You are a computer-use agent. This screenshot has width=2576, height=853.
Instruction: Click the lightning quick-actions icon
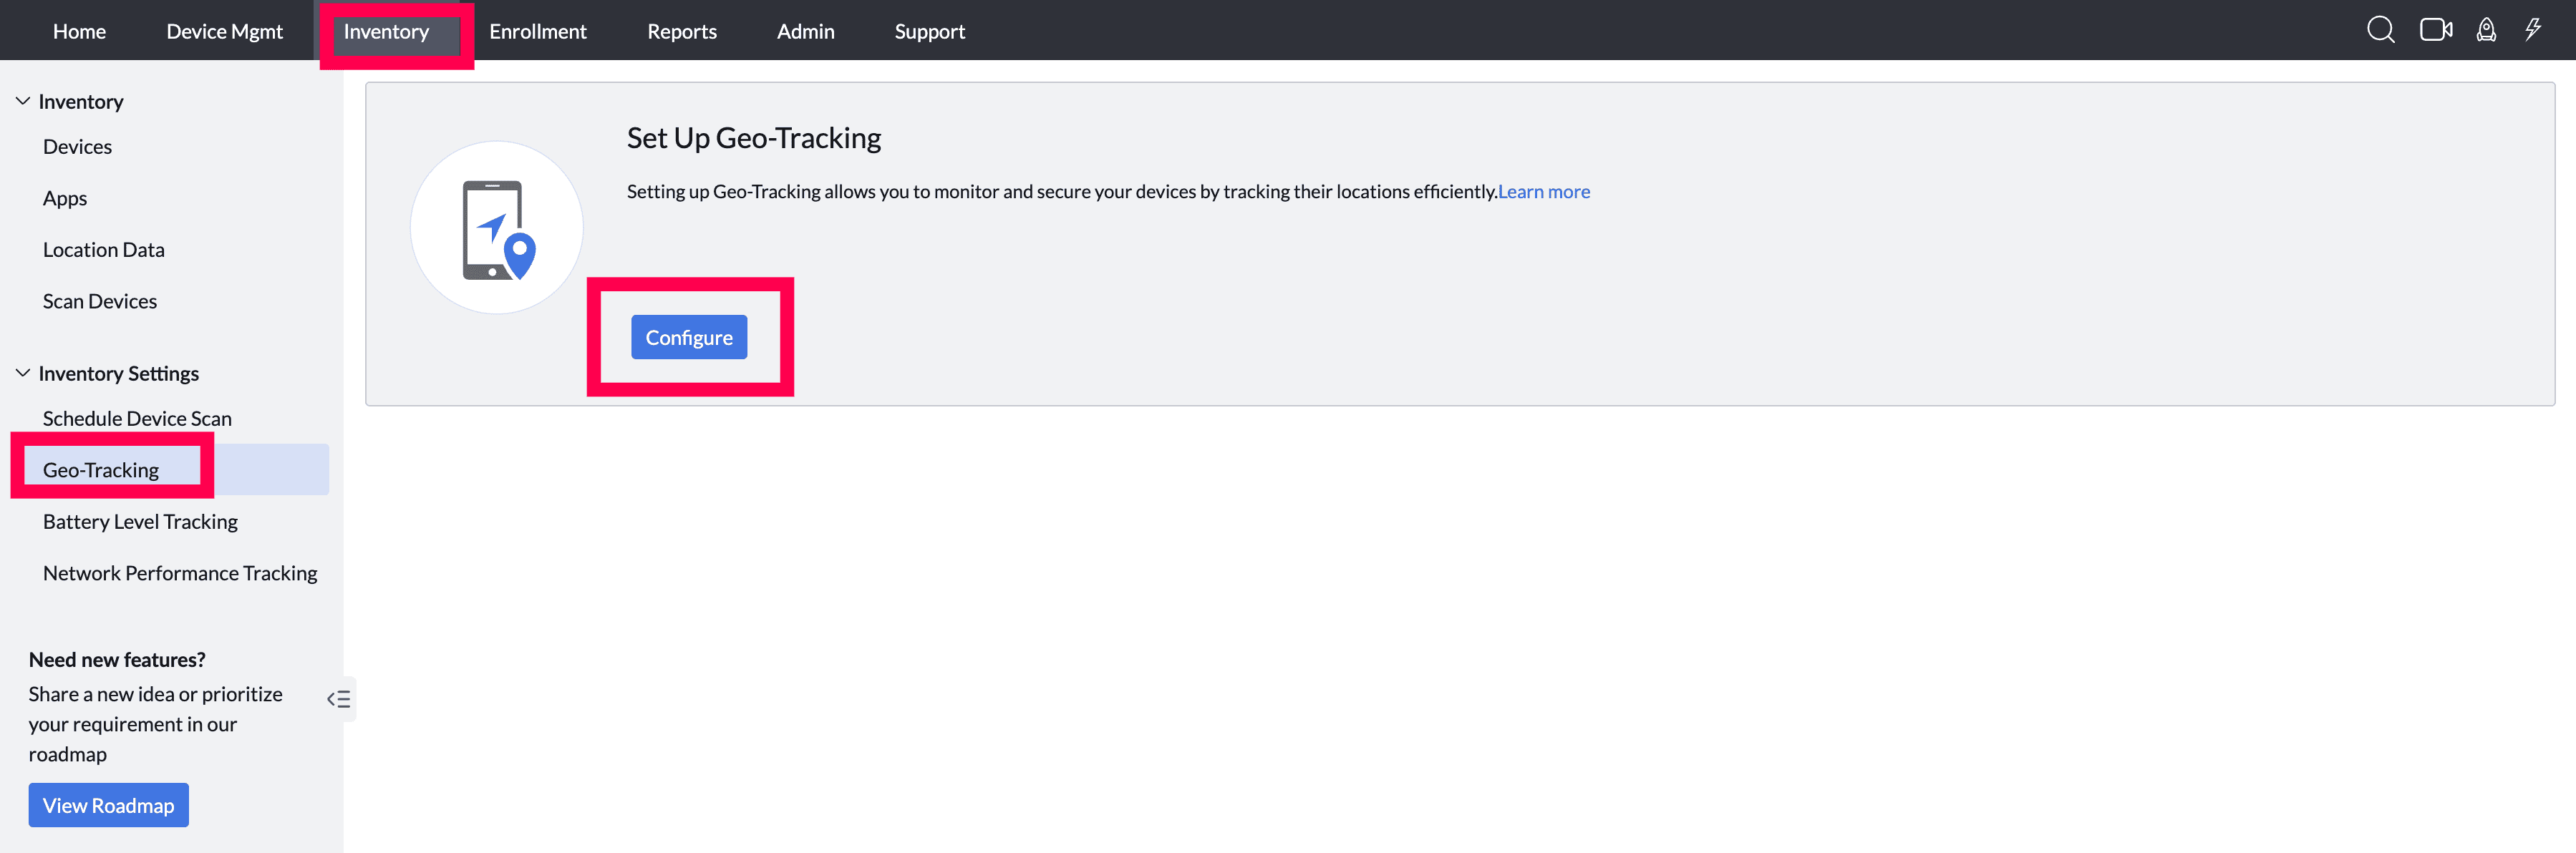click(x=2533, y=30)
